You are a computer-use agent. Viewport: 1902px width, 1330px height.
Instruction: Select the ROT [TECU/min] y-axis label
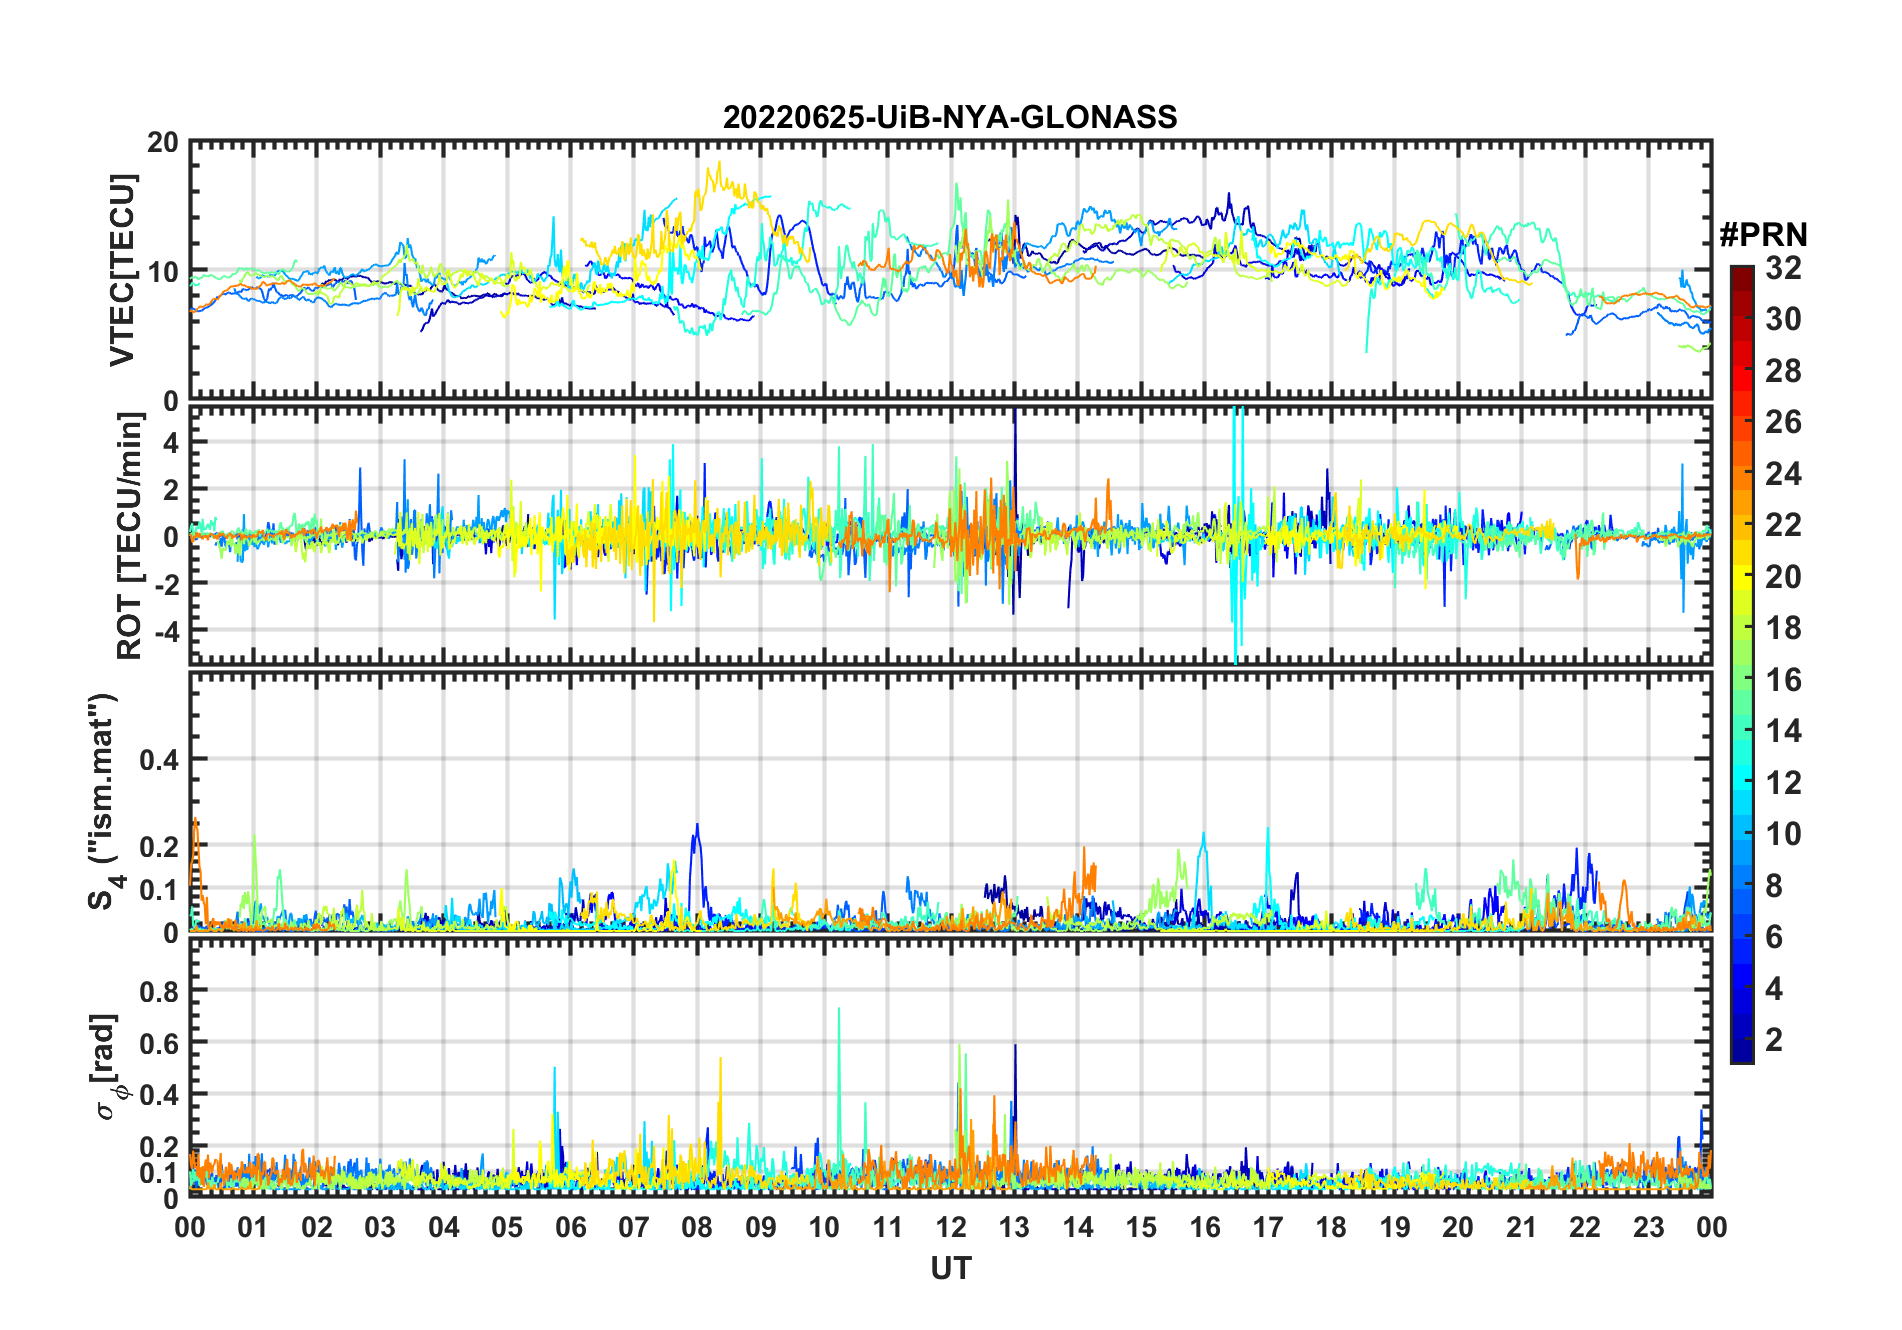coord(129,536)
